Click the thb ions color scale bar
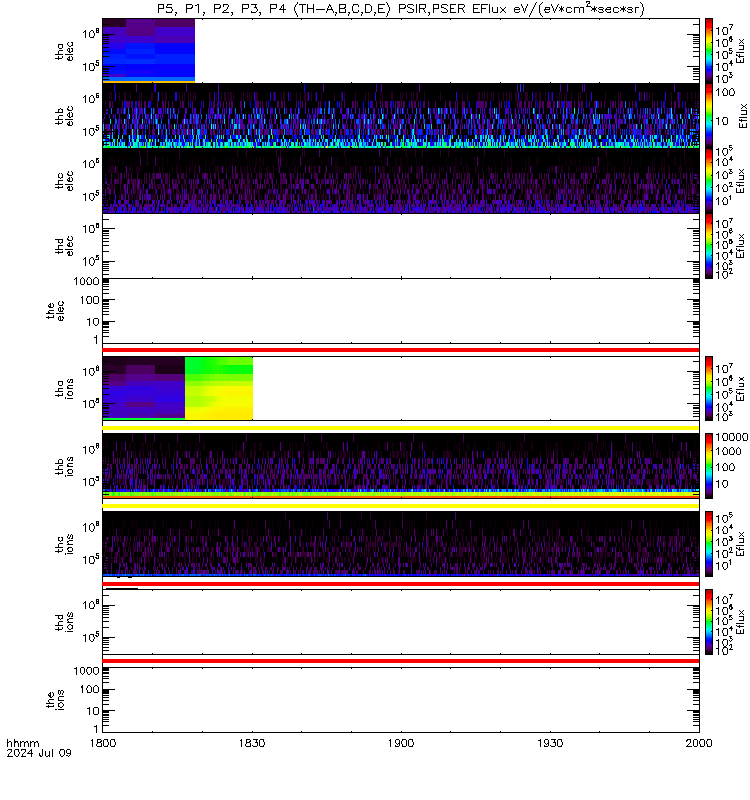Screen dimensions: 750x800 pos(709,466)
